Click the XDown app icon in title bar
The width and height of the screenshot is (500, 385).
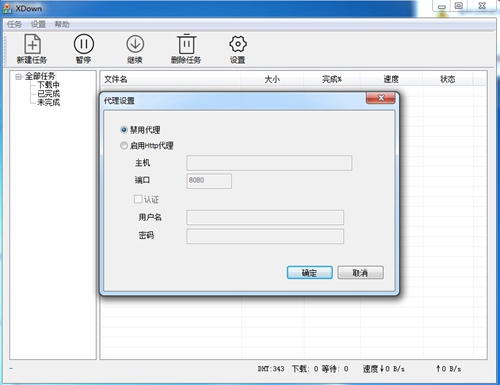7,8
